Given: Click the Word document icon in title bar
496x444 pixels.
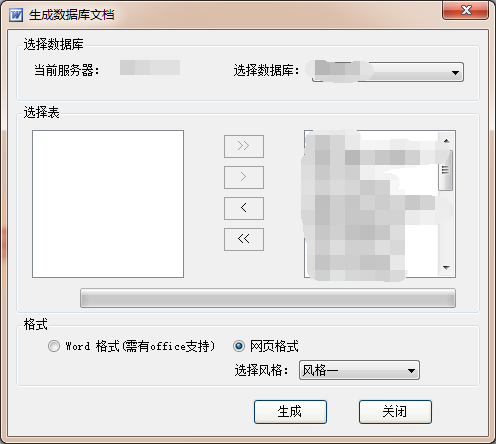Looking at the screenshot, I should click(16, 15).
